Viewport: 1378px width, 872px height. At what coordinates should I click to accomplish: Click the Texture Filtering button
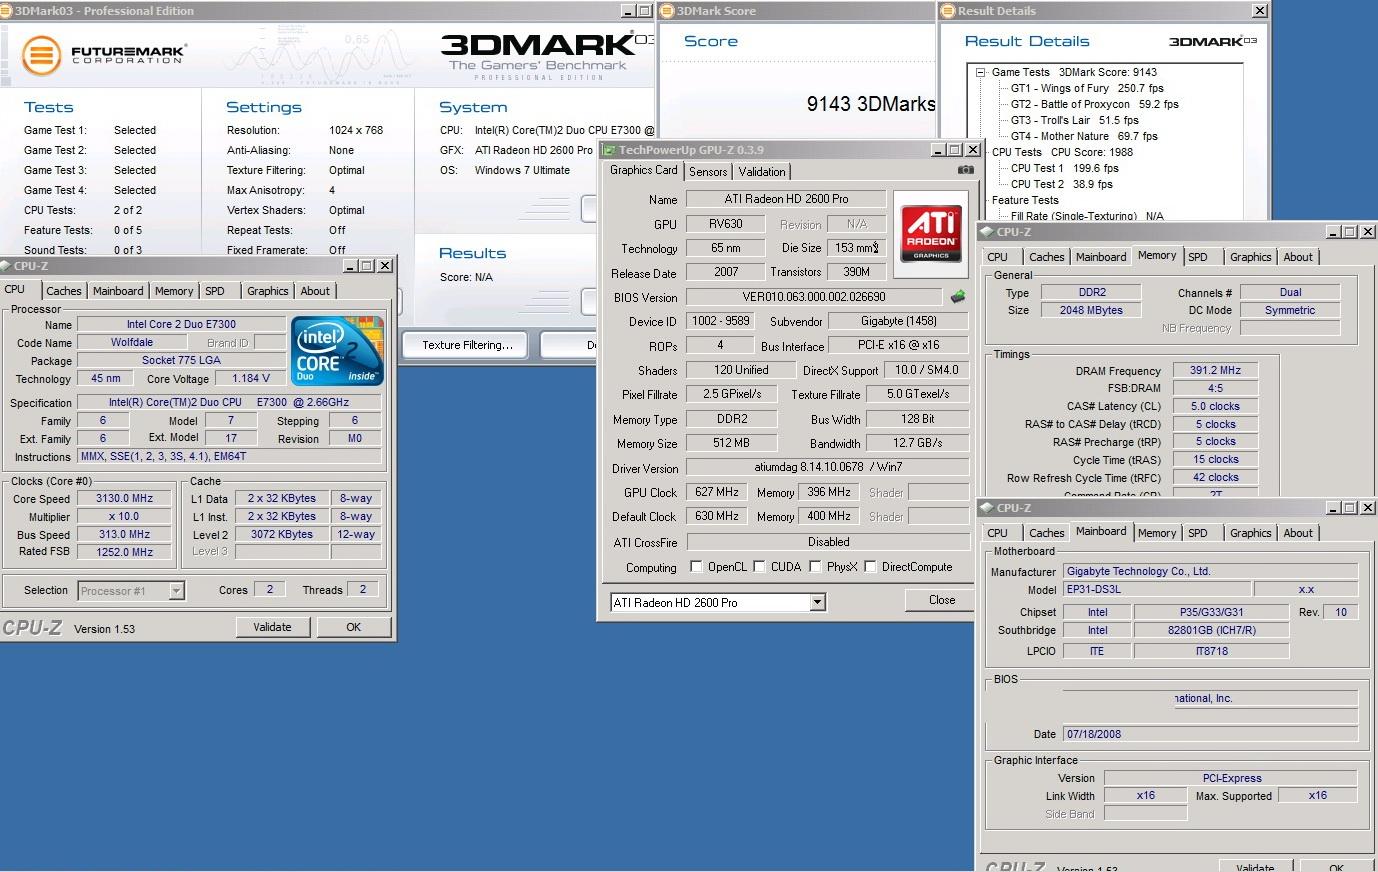pos(467,345)
